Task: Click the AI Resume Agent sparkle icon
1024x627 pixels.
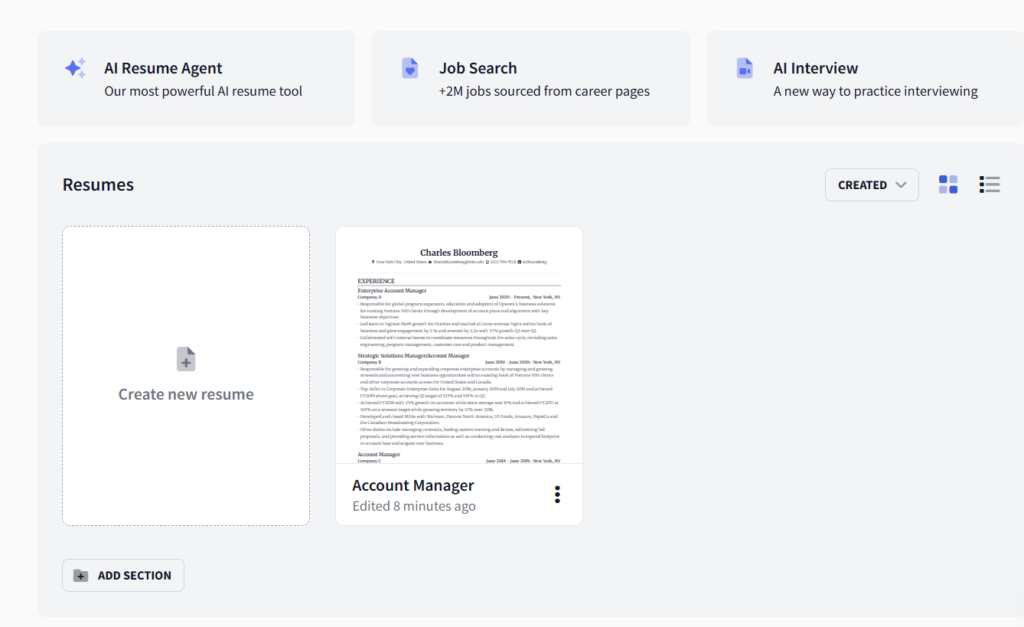Action: point(75,68)
